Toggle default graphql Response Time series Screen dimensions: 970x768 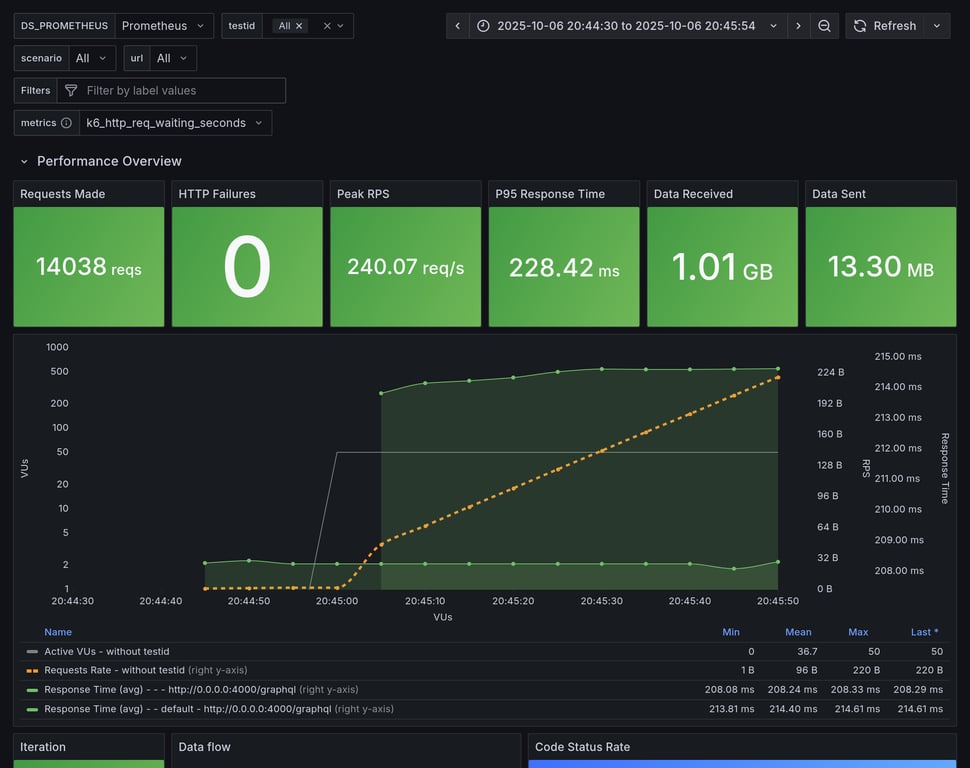(187, 709)
